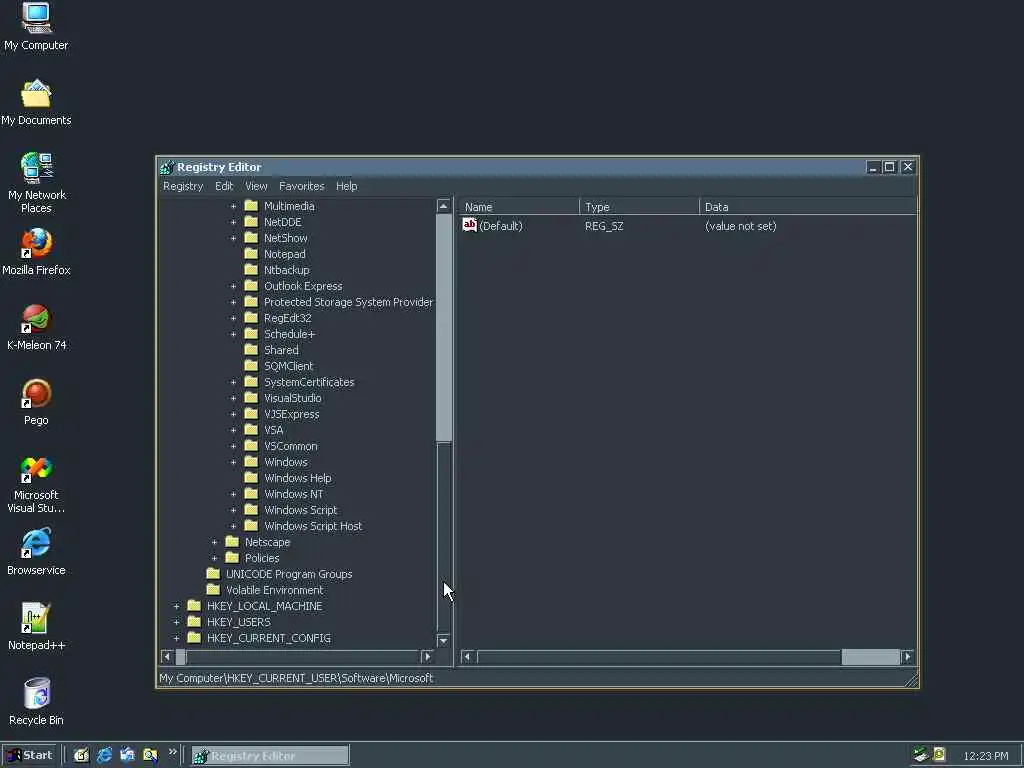The image size is (1024, 768).
Task: Open the Pego desktop shortcut
Action: tap(36, 402)
